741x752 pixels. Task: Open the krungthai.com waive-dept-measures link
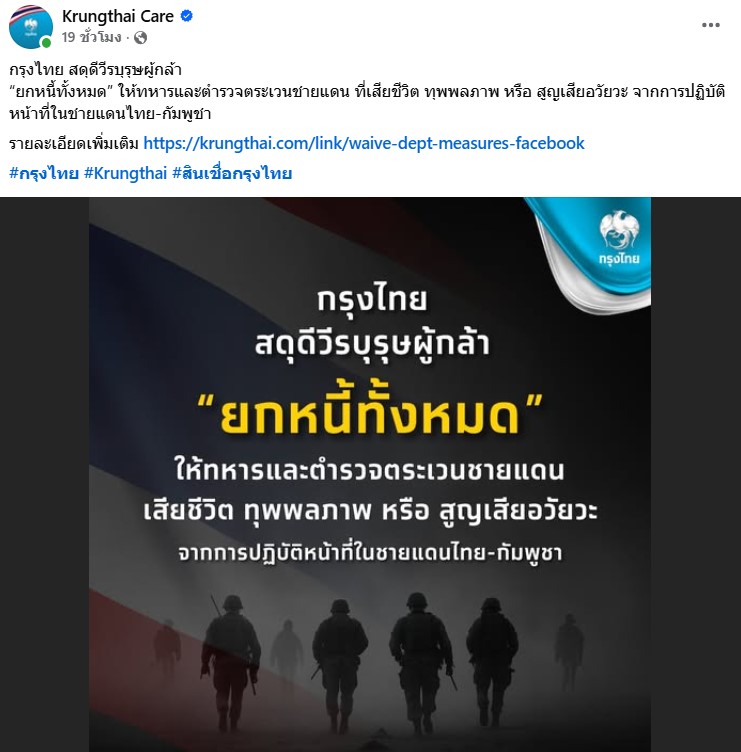pos(364,143)
